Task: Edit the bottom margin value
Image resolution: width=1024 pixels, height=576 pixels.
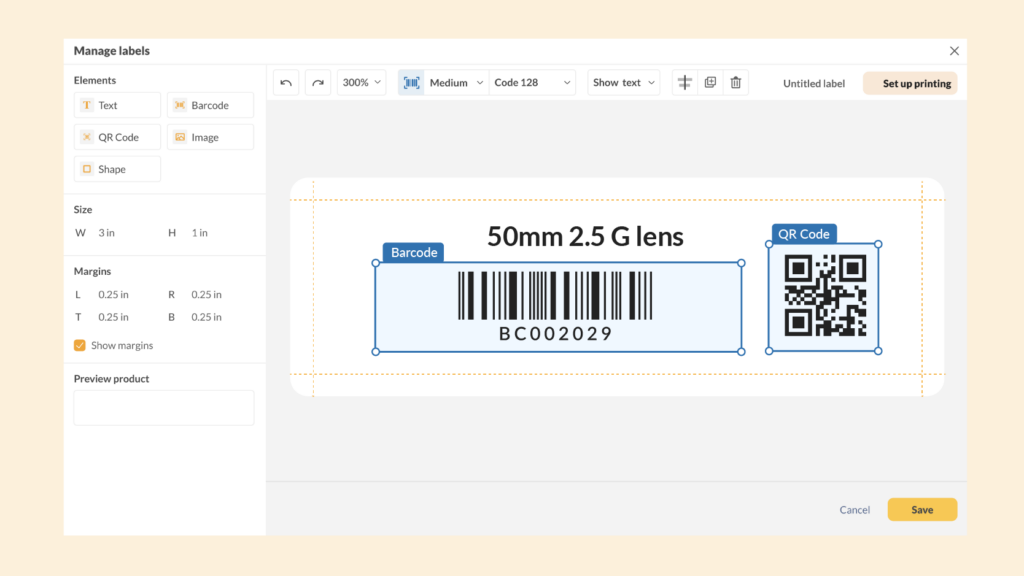Action: coord(206,317)
